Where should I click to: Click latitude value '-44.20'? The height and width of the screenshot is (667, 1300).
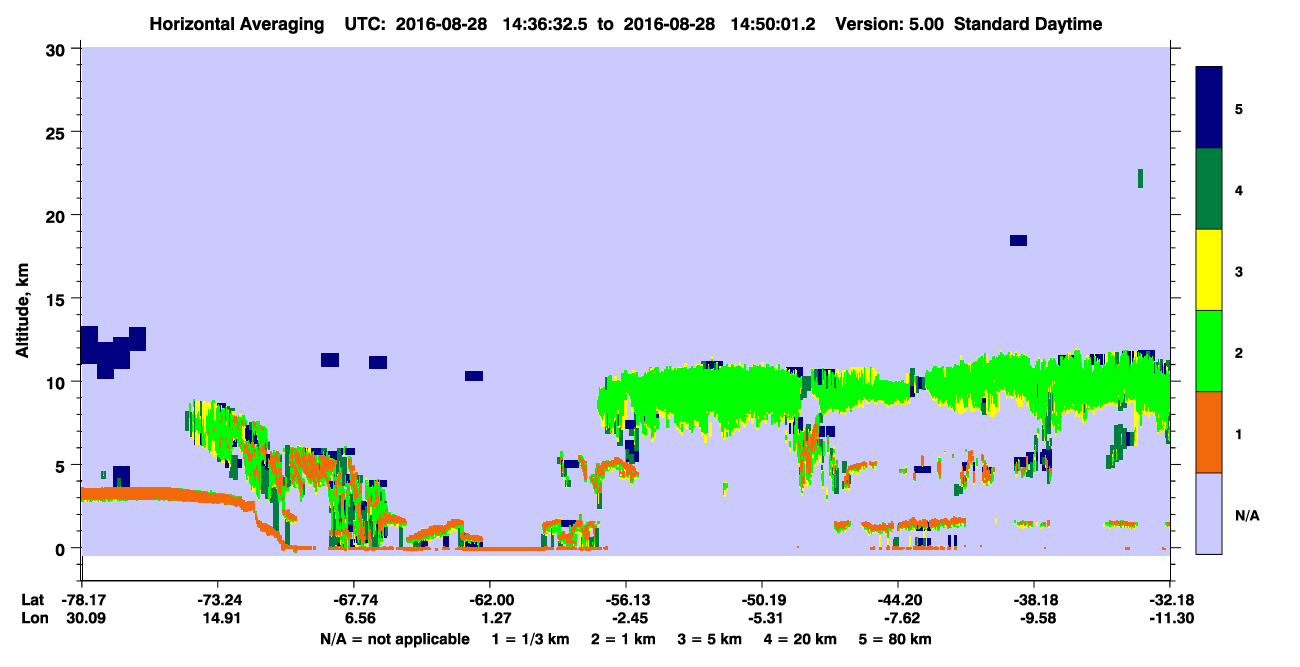pyautogui.click(x=898, y=600)
